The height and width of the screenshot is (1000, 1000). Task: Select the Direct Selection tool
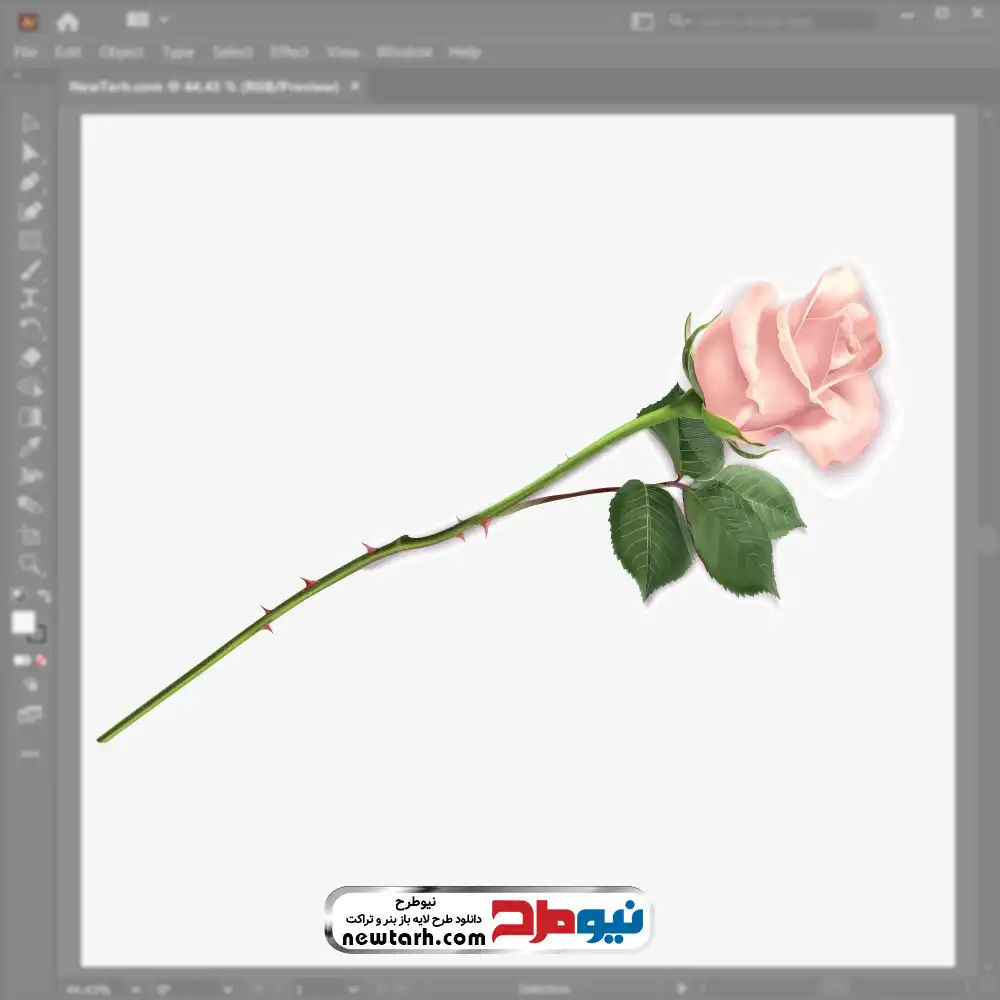pyautogui.click(x=30, y=153)
